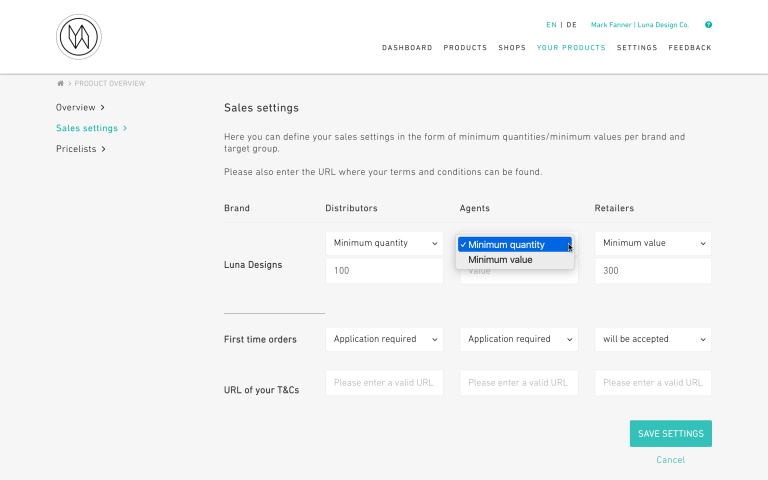
Task: Click Distributors T&Cs URL field
Action: click(x=384, y=383)
